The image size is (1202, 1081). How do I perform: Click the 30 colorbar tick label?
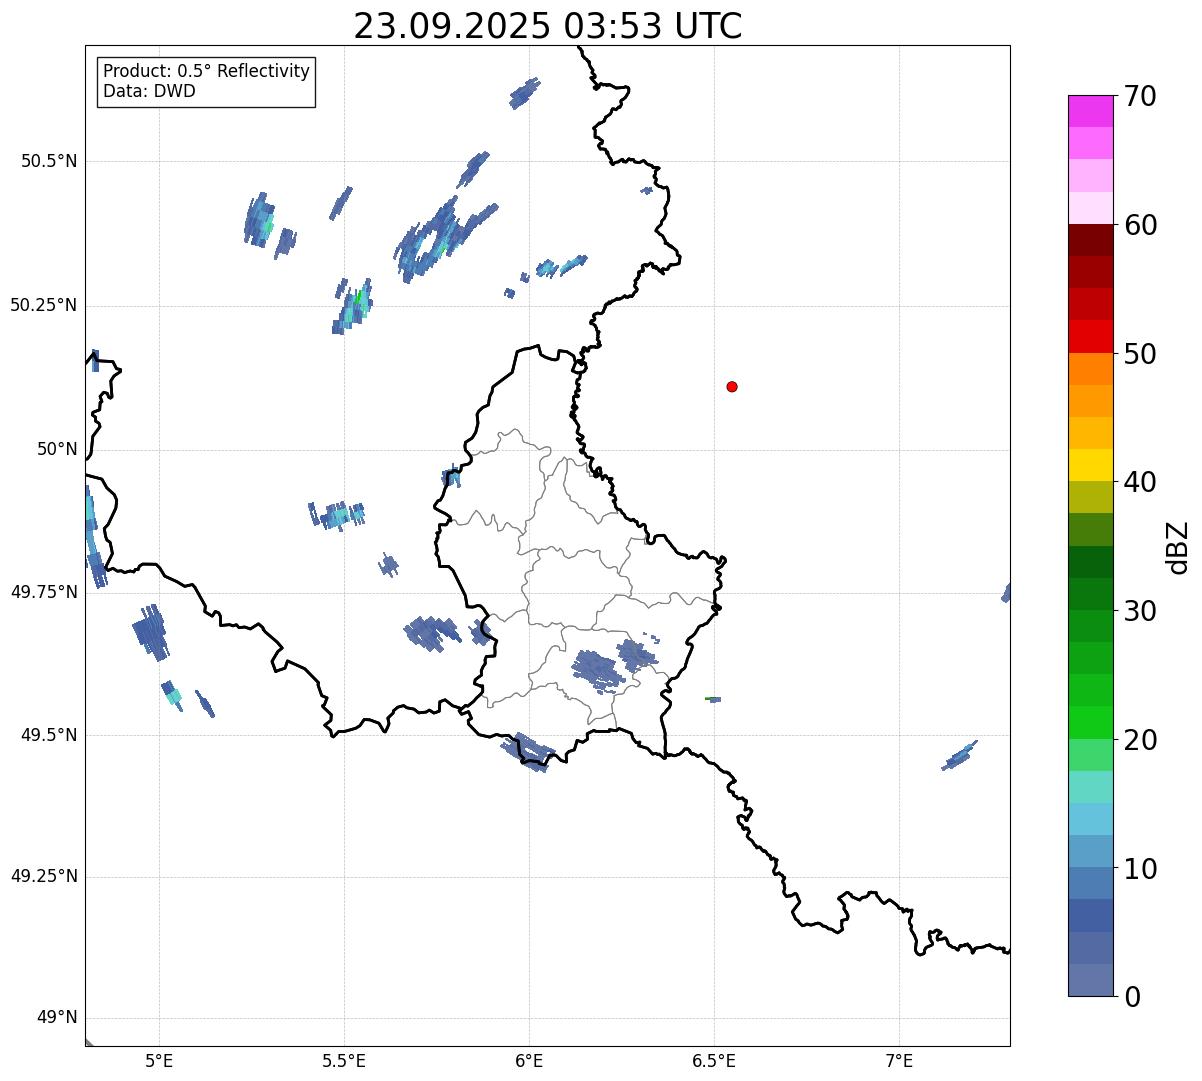(1140, 611)
